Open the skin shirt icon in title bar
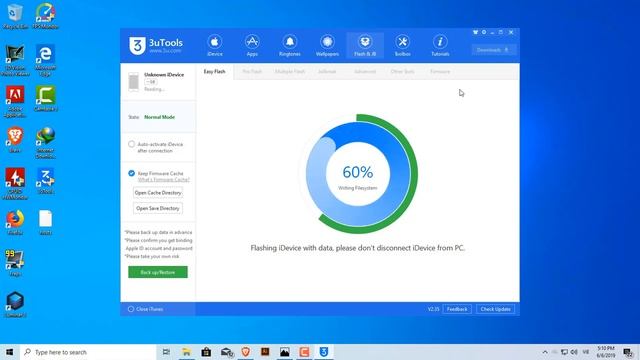The height and width of the screenshot is (360, 640). tap(476, 32)
